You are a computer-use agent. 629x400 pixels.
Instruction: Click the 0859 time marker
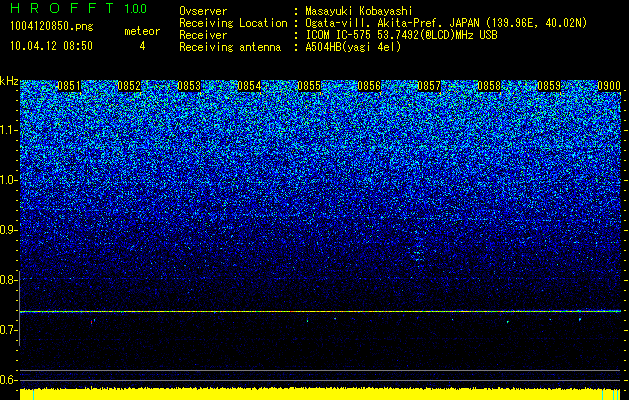pos(549,86)
